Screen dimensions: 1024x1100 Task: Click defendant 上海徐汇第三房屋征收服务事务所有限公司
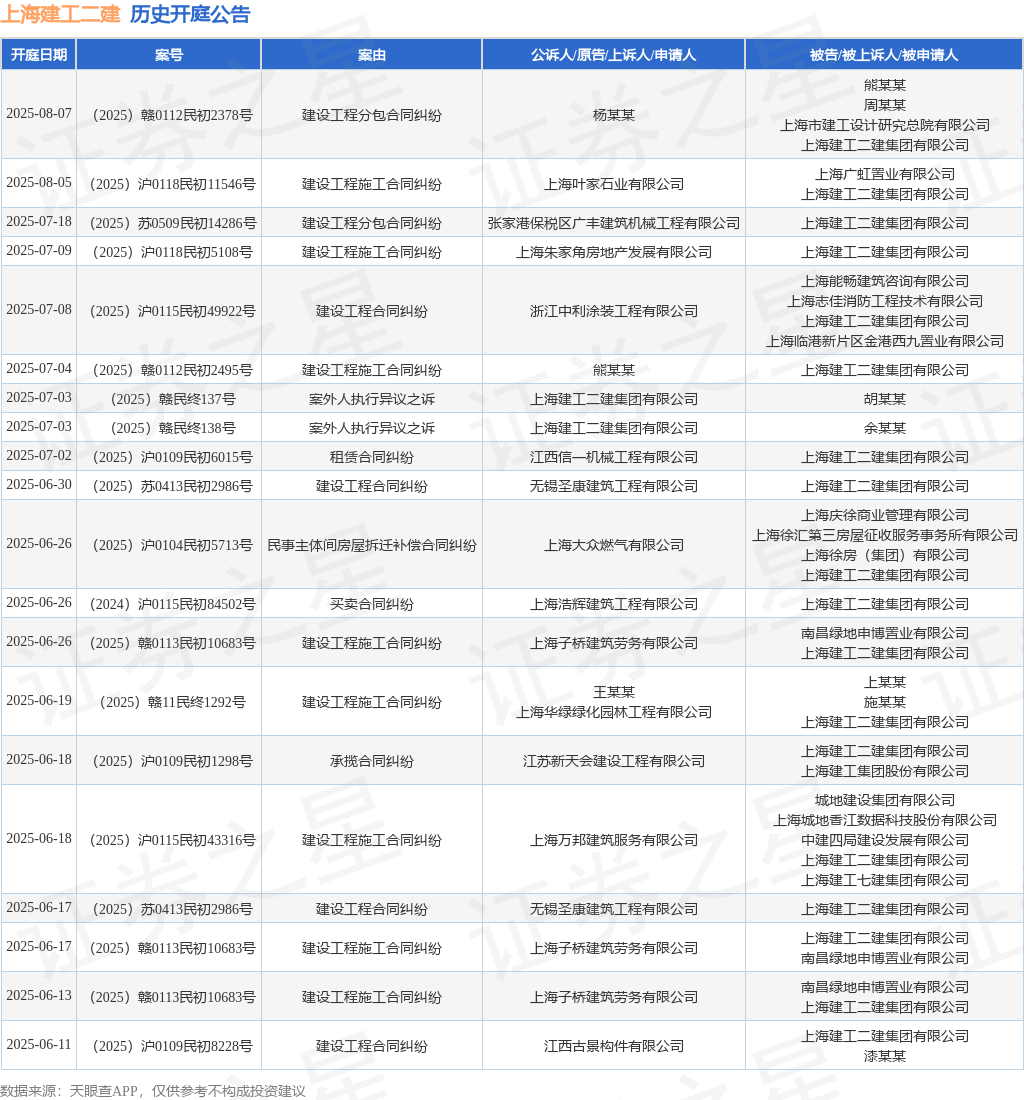coord(884,535)
